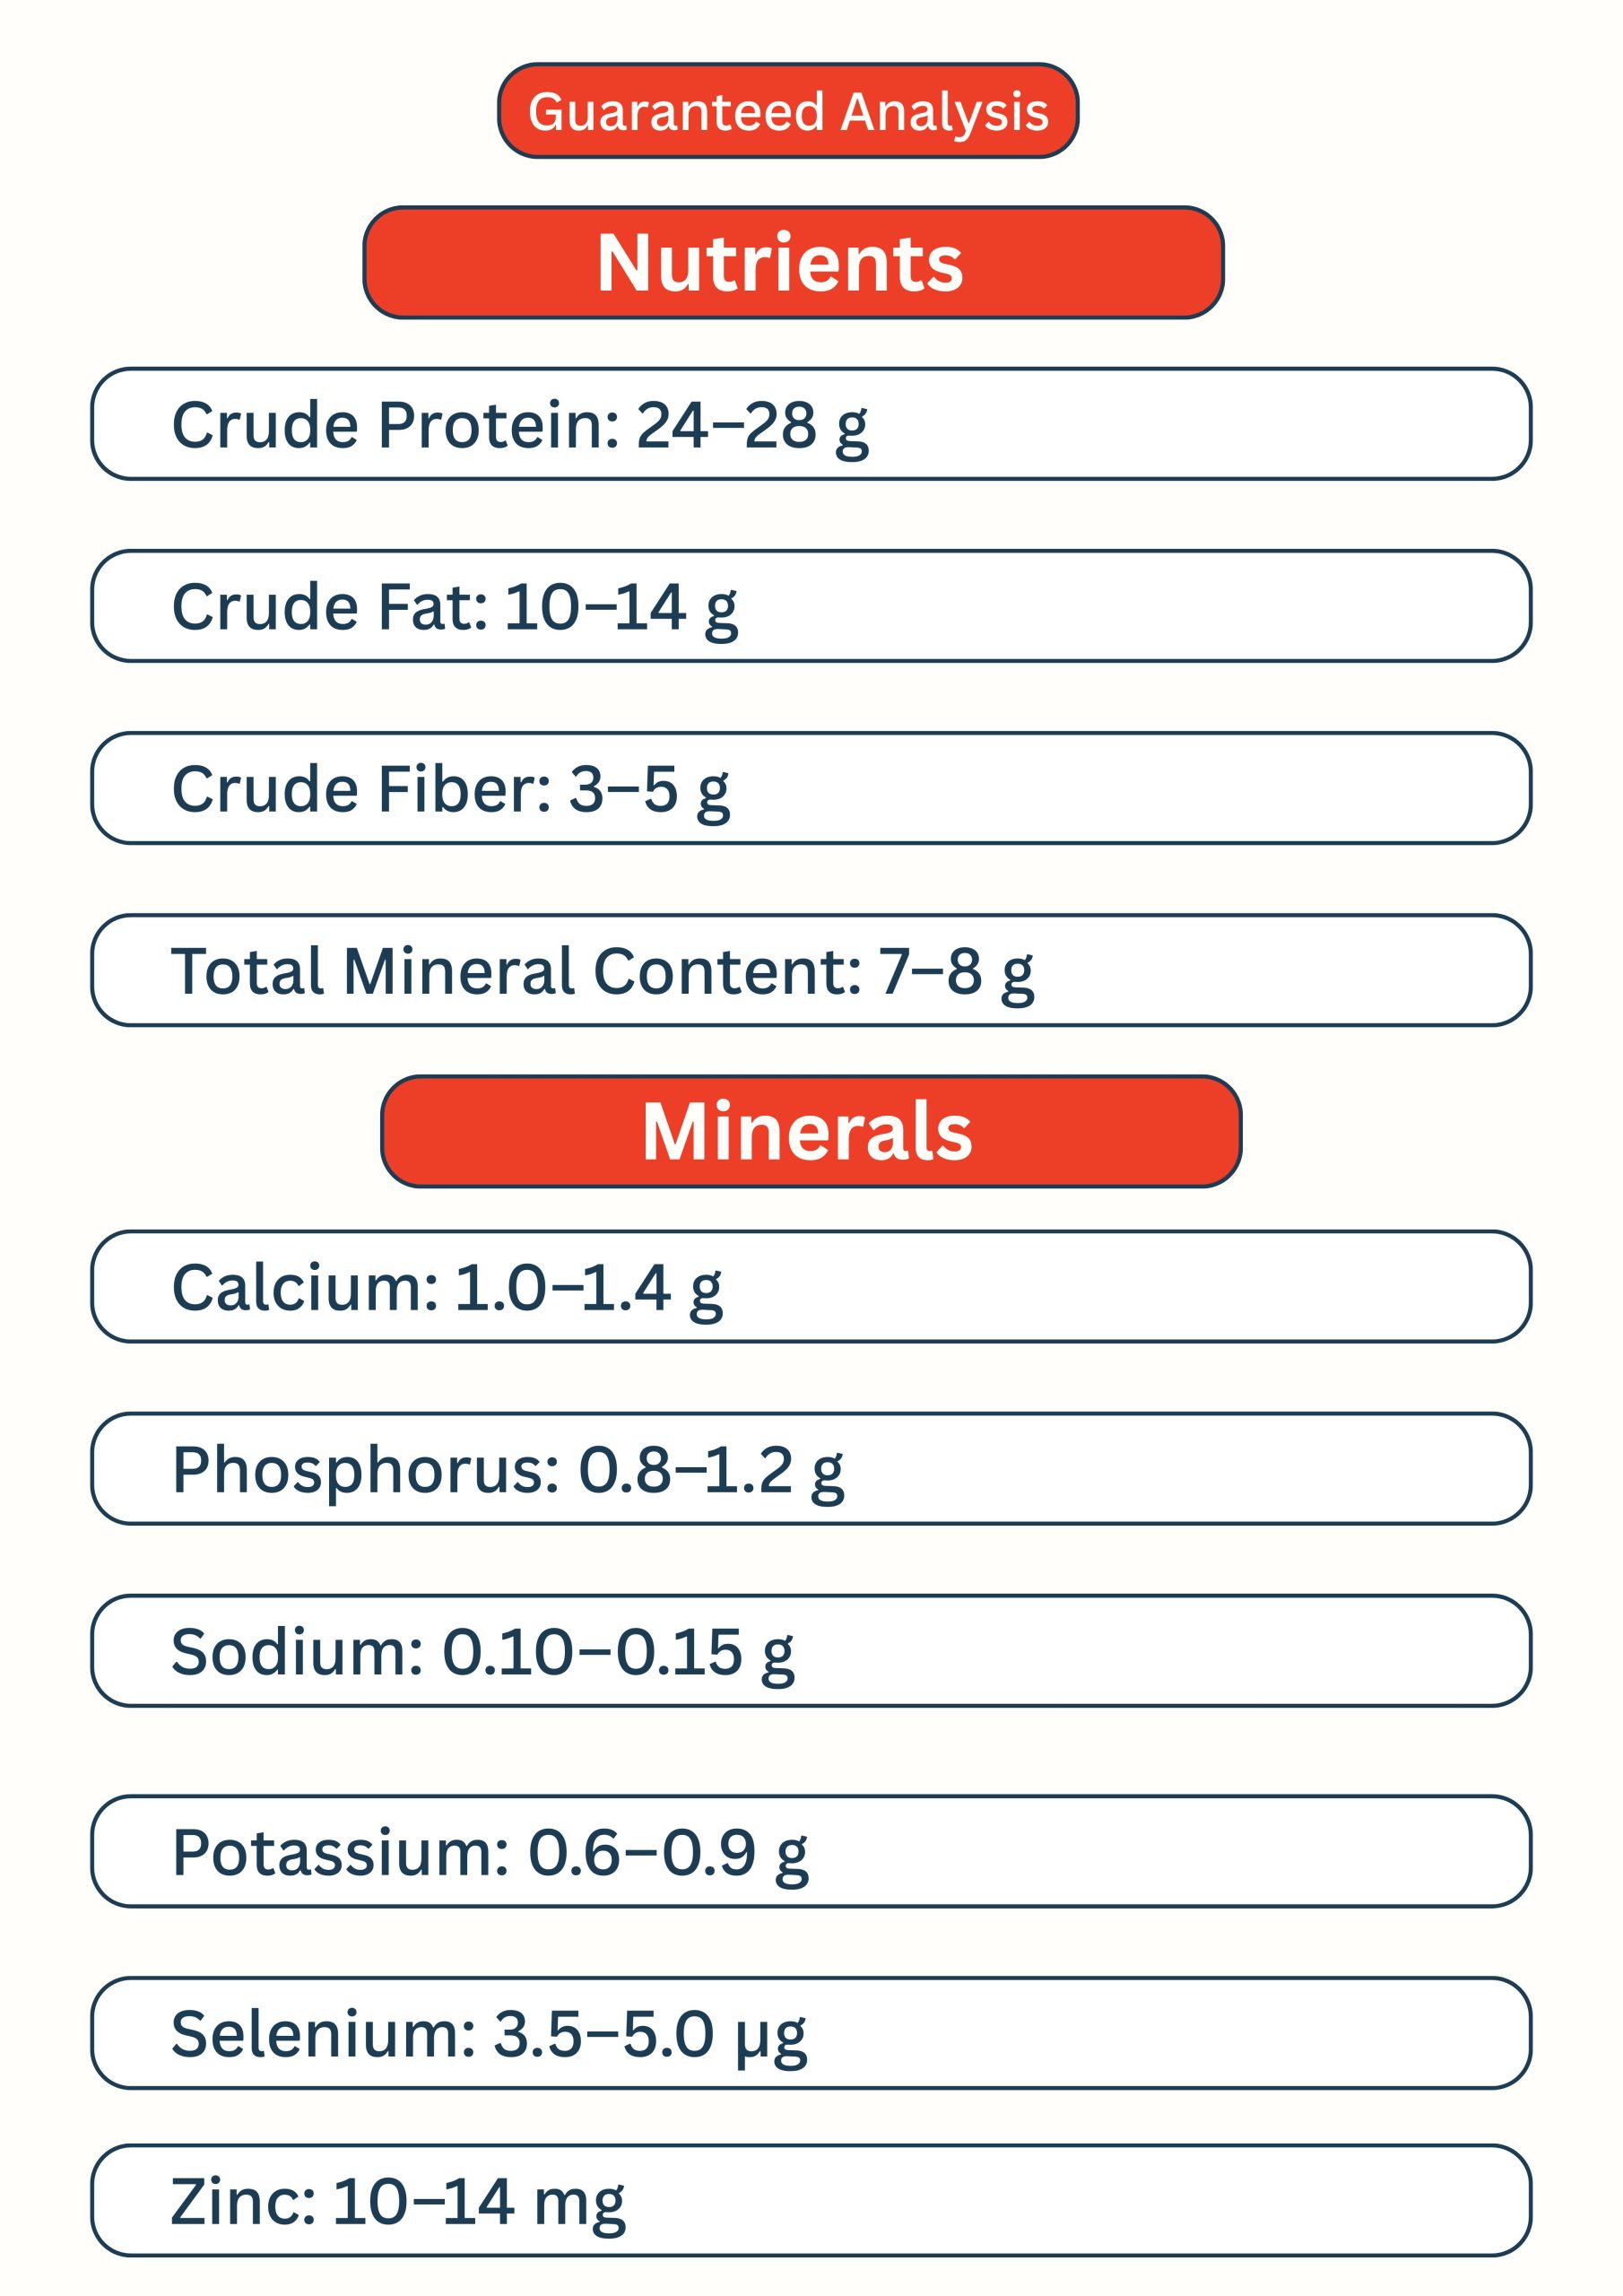Select the Selenium 3.5–5.0 µg row

click(x=811, y=2033)
